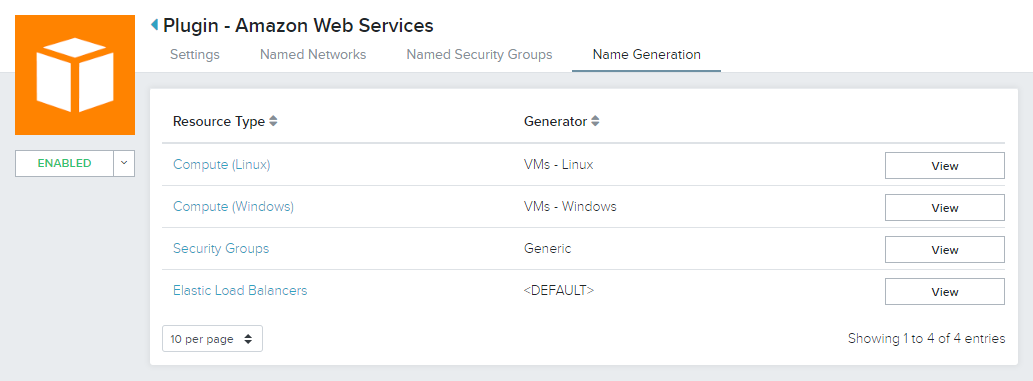Open Compute (Linux) resource type link

pyautogui.click(x=221, y=165)
